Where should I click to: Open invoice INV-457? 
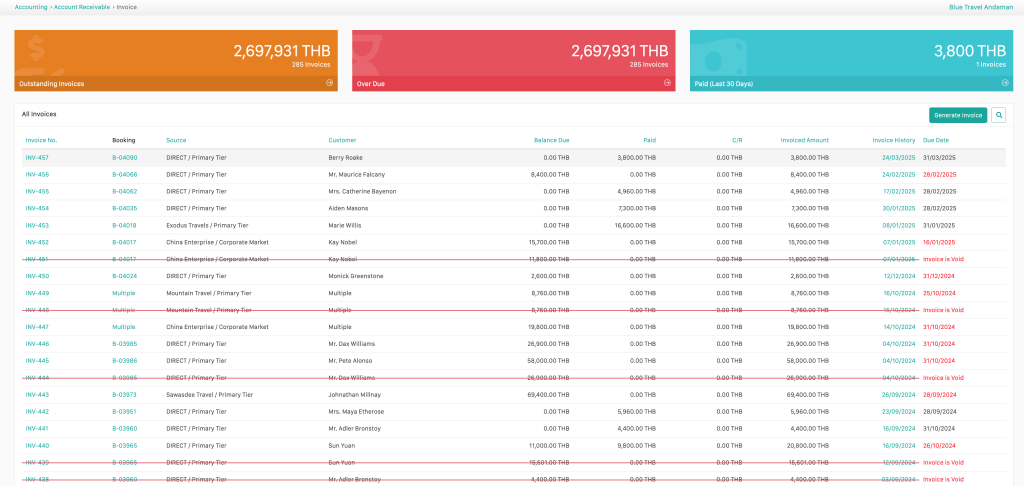pos(37,158)
